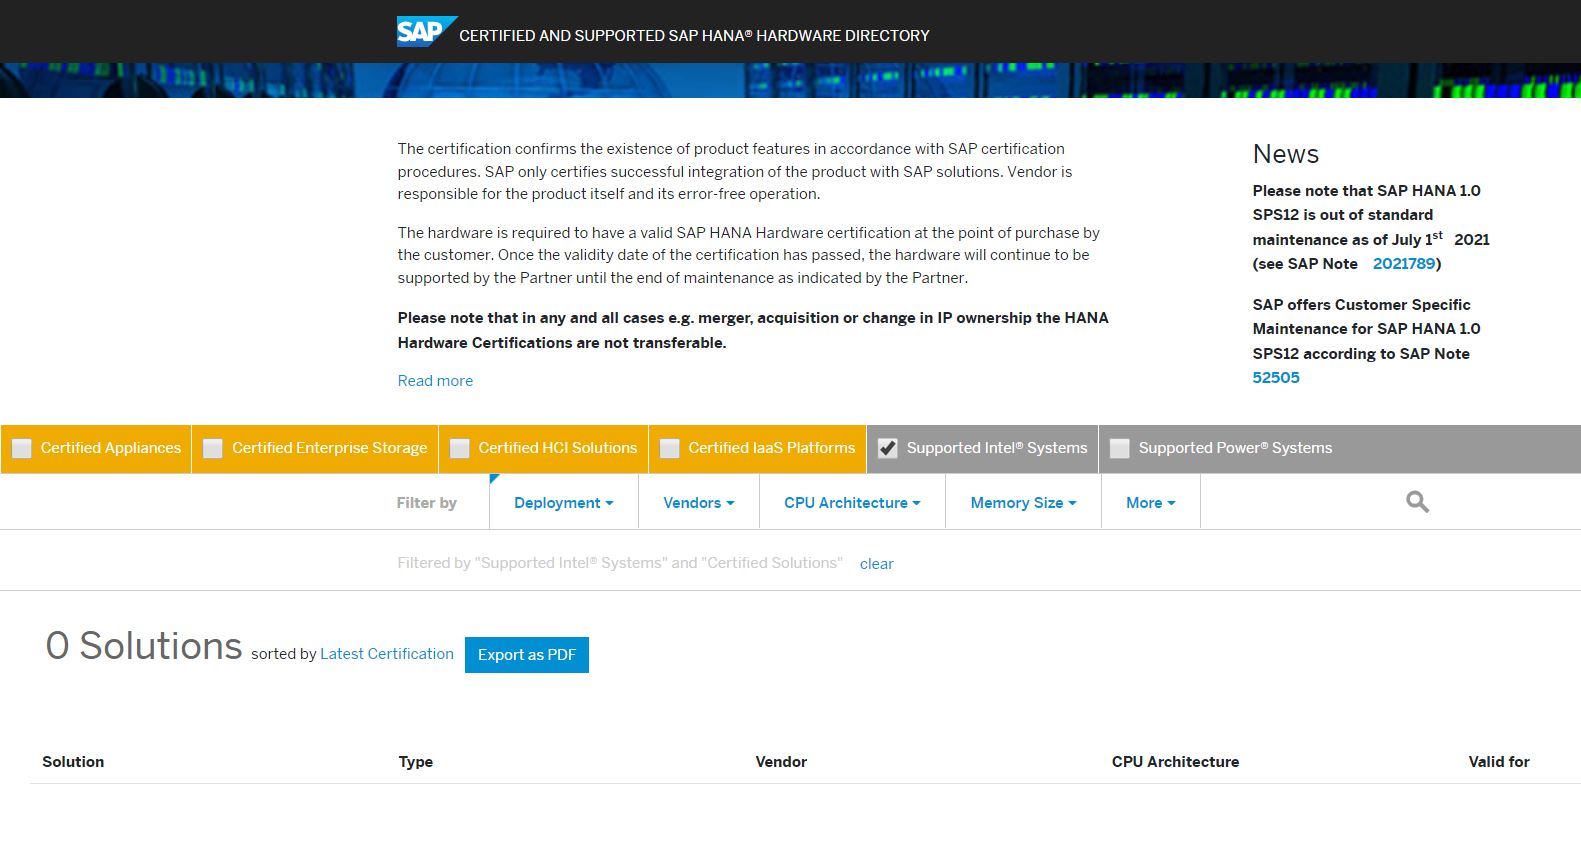Open SAP Note 52505 link

point(1276,378)
